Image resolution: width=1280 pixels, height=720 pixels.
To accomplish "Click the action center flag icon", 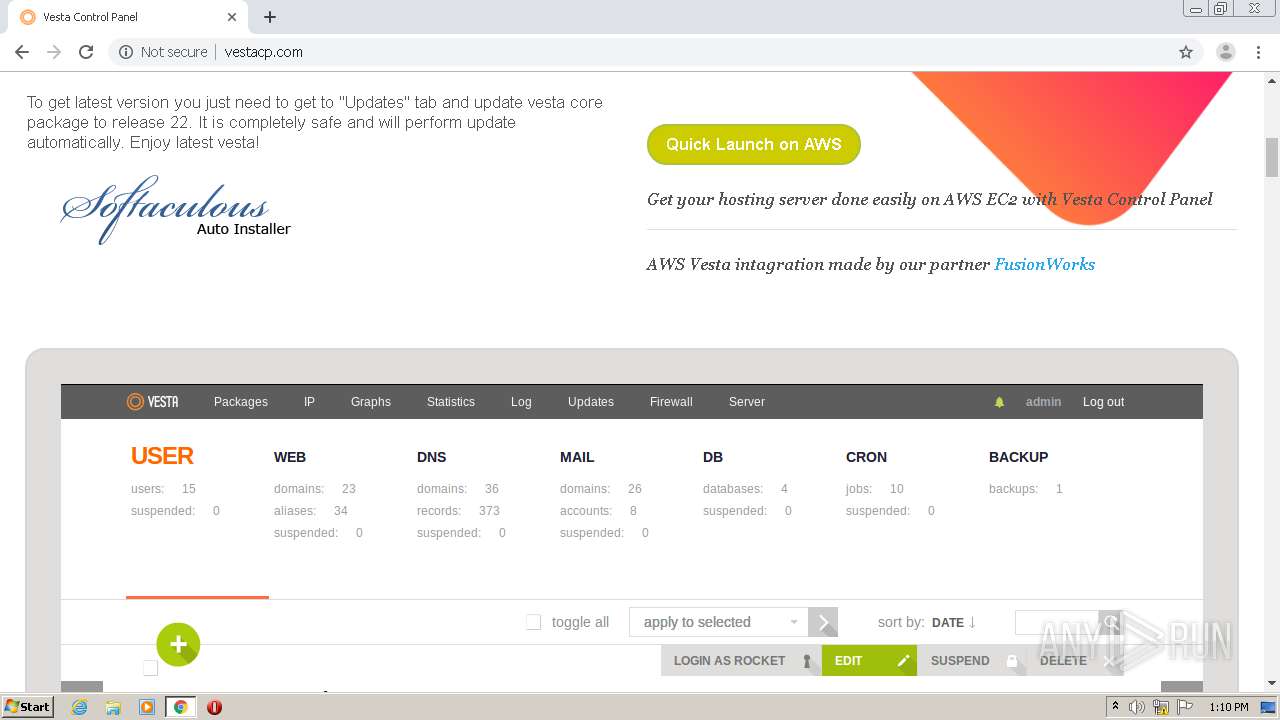I will 1185,707.
